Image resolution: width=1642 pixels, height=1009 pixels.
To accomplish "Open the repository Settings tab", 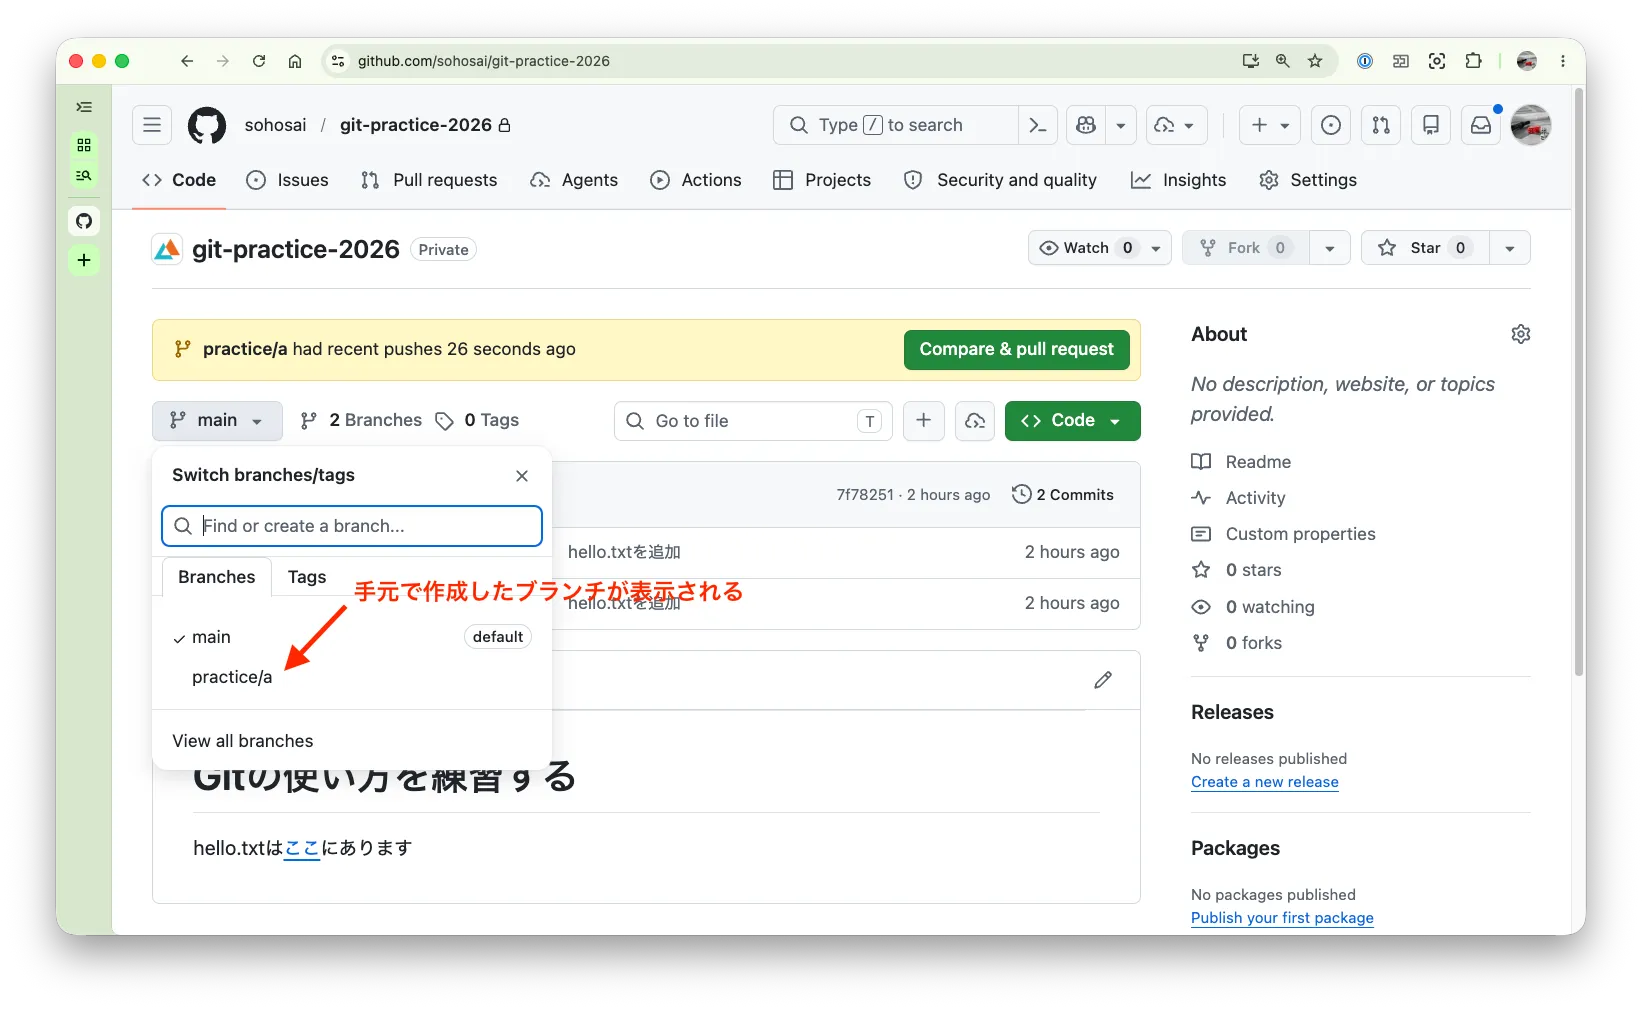I will 1308,180.
